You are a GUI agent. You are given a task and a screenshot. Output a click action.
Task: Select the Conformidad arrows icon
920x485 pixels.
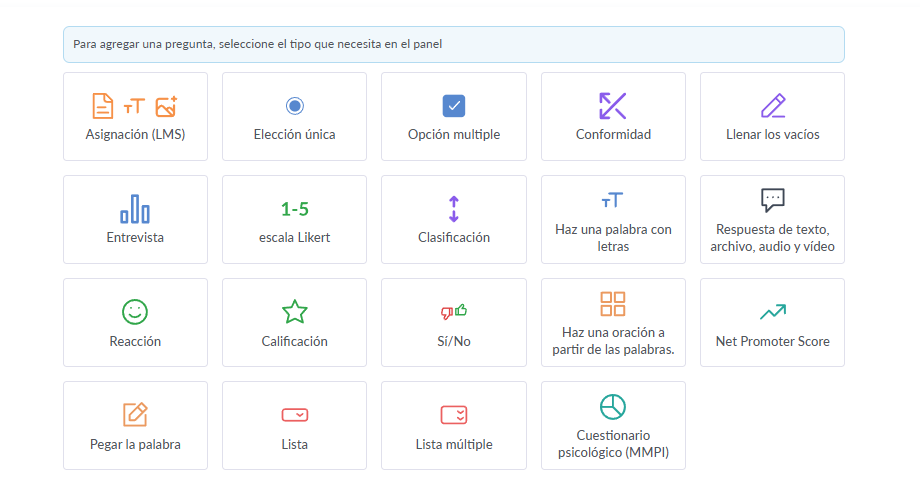pos(613,106)
